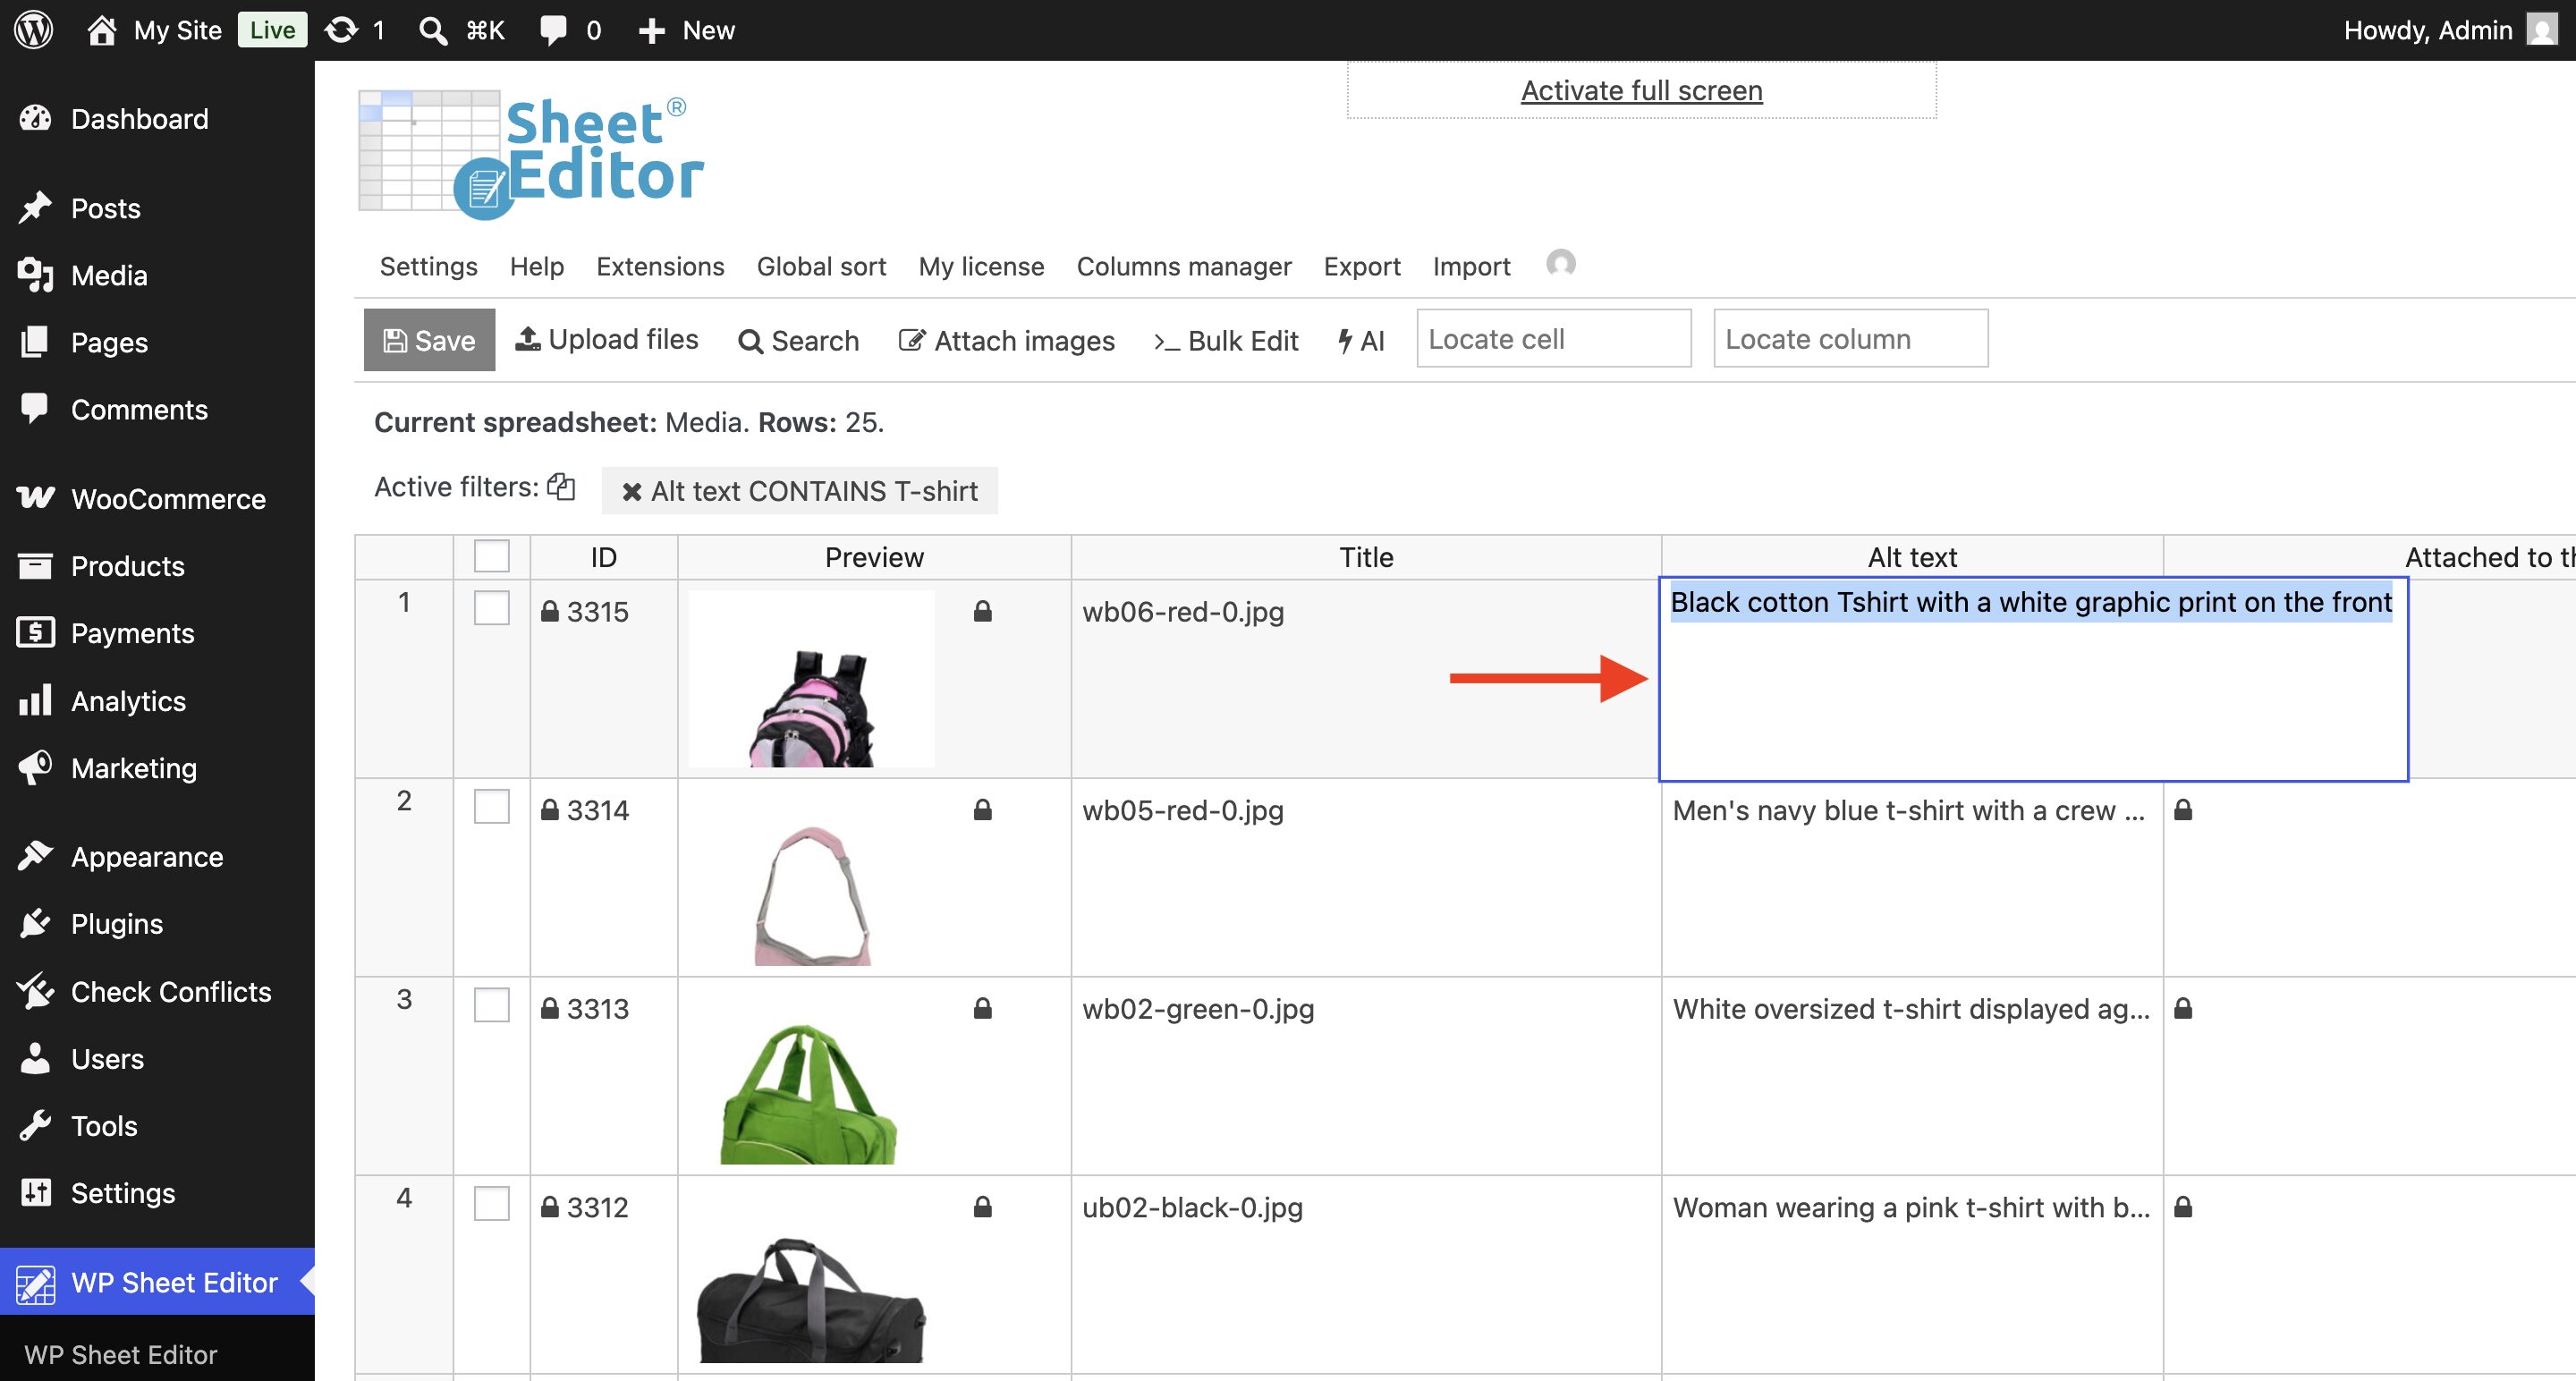Open WP Sheet Editor sidebar item

tap(157, 1282)
